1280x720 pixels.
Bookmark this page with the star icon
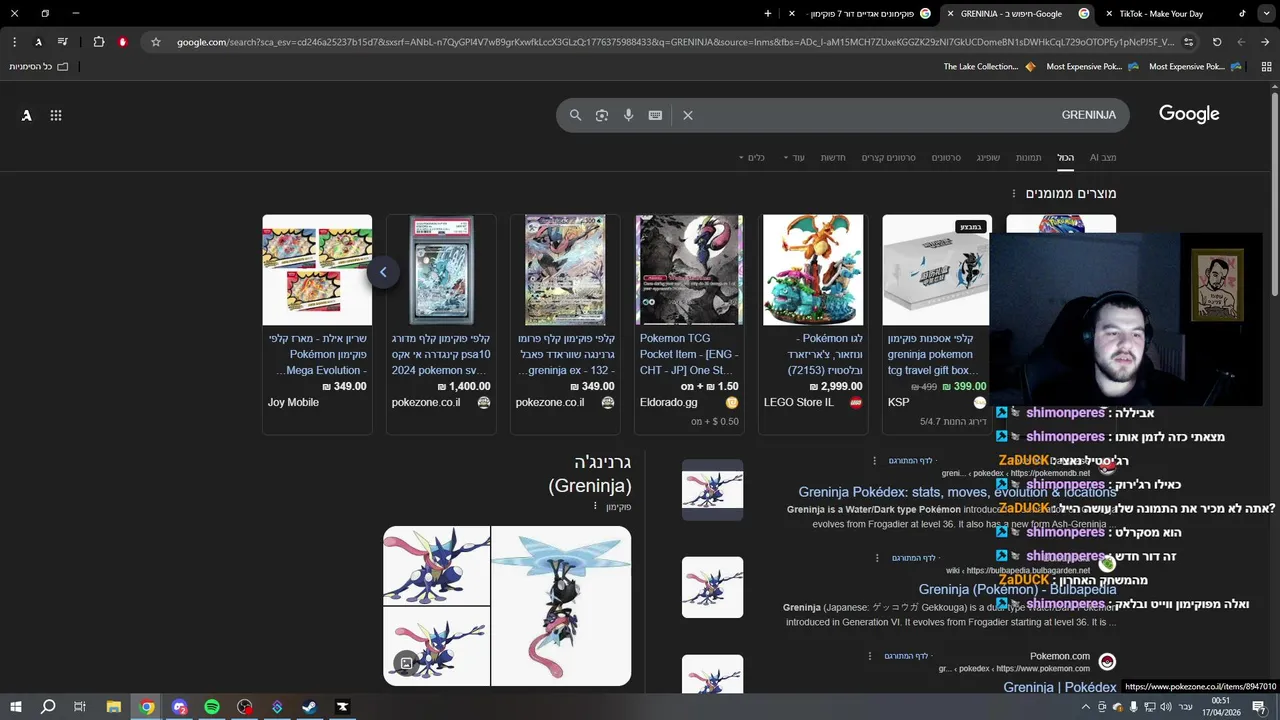tap(156, 42)
